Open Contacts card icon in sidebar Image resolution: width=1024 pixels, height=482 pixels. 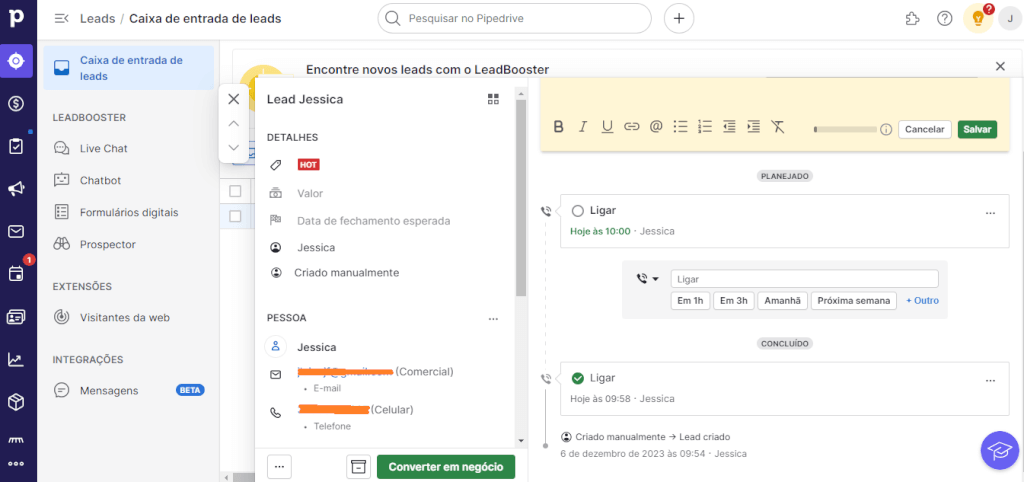(x=16, y=317)
